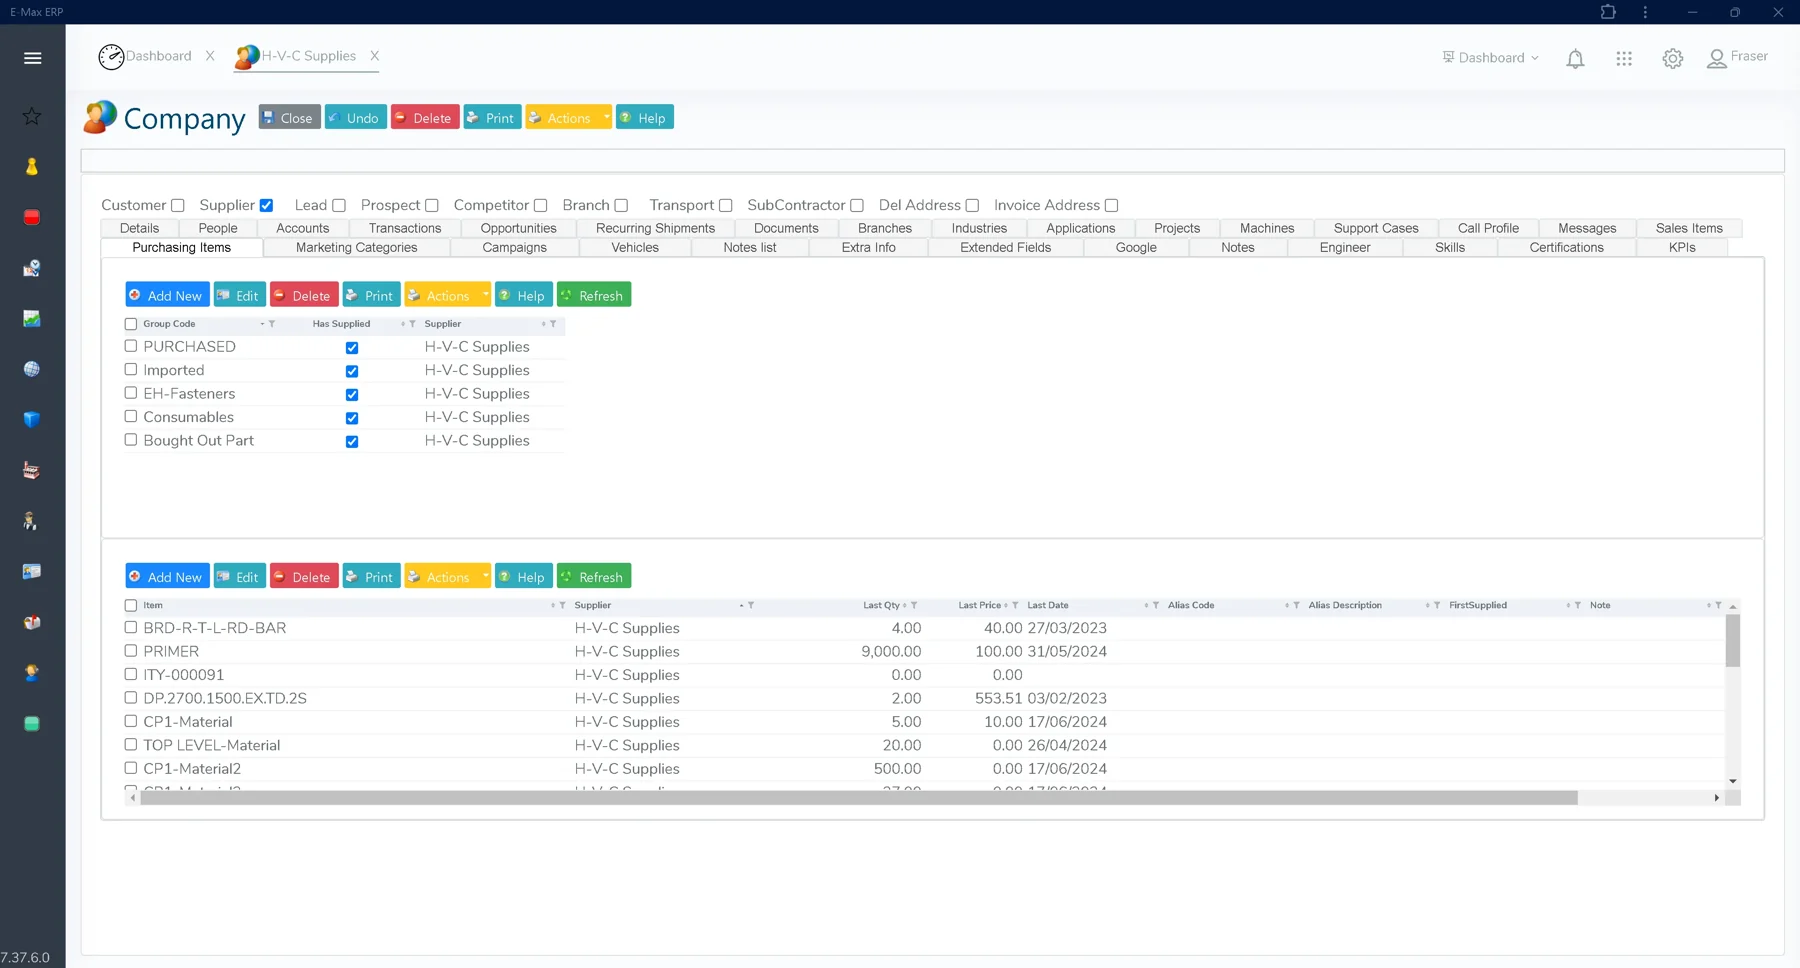
Task: Open the Recurring Shipments tab
Action: click(656, 228)
